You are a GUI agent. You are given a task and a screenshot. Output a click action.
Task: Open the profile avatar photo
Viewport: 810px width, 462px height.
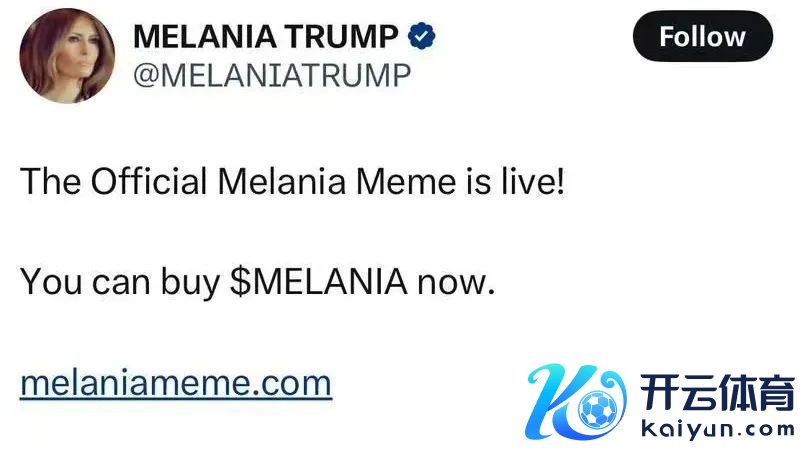[67, 56]
